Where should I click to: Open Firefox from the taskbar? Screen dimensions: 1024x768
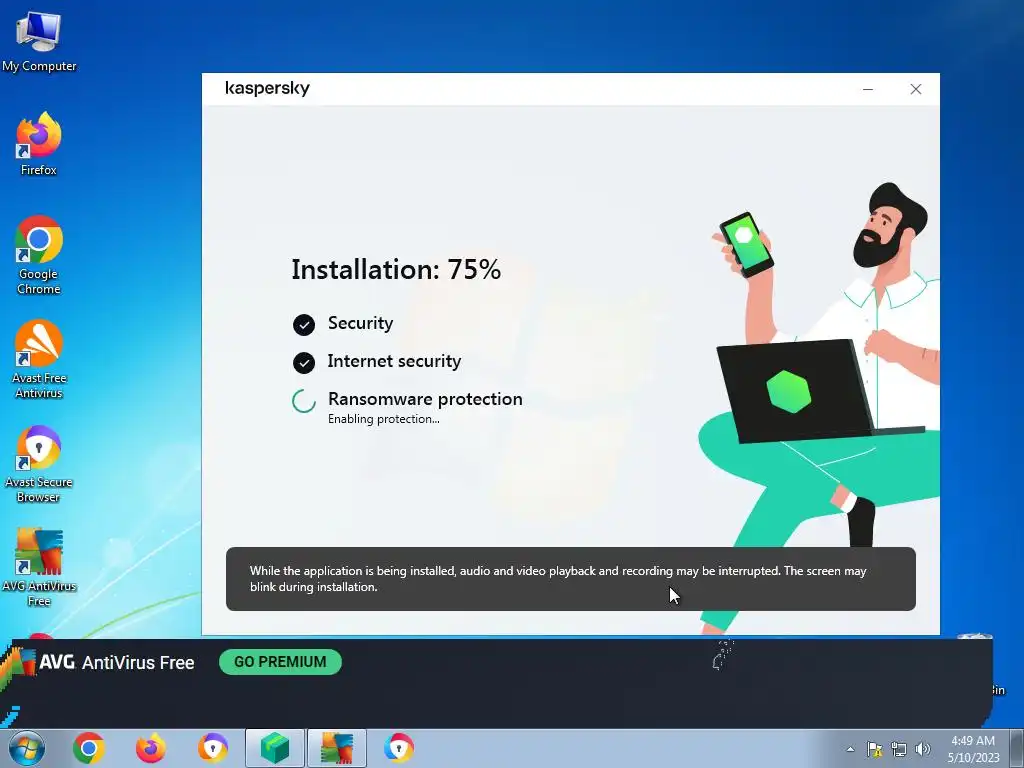point(150,748)
